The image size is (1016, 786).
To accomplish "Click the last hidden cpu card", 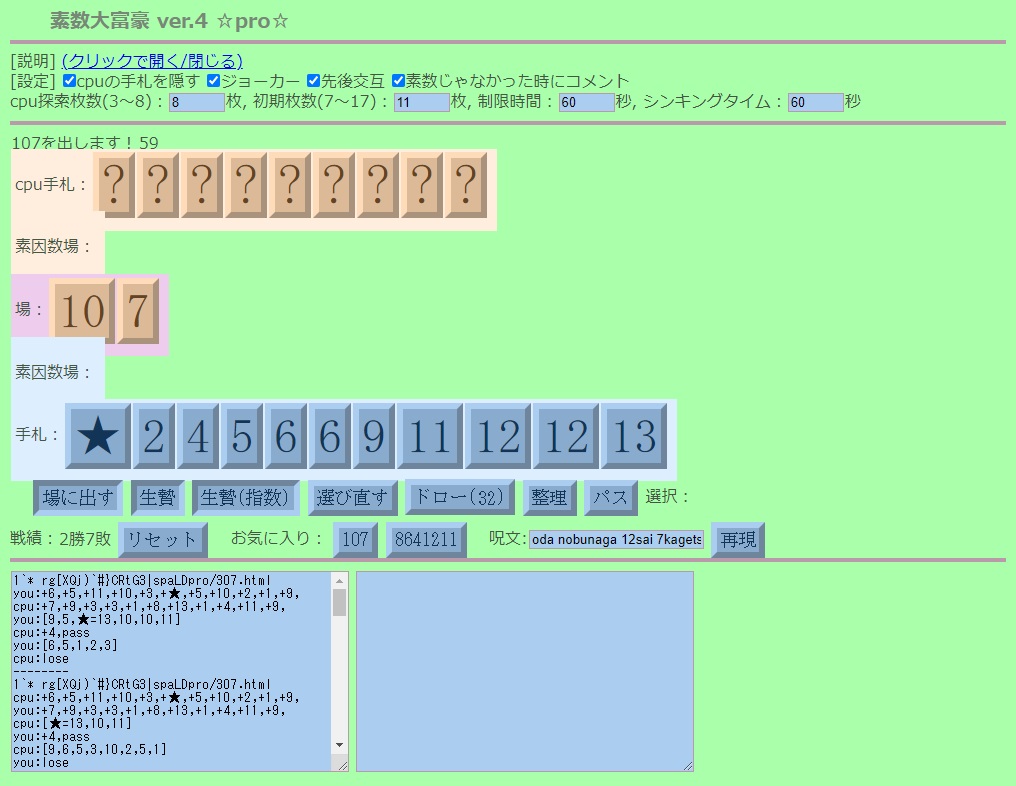I will pos(466,185).
